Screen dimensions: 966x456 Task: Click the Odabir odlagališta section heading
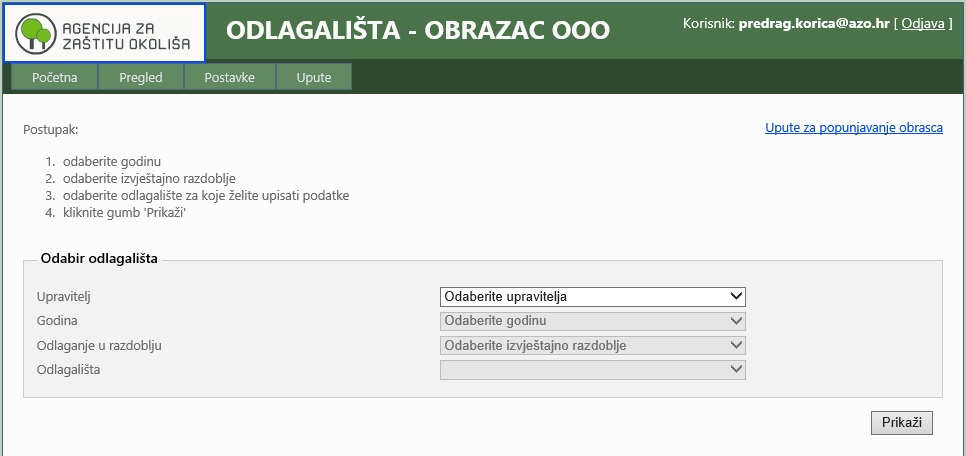pos(99,258)
